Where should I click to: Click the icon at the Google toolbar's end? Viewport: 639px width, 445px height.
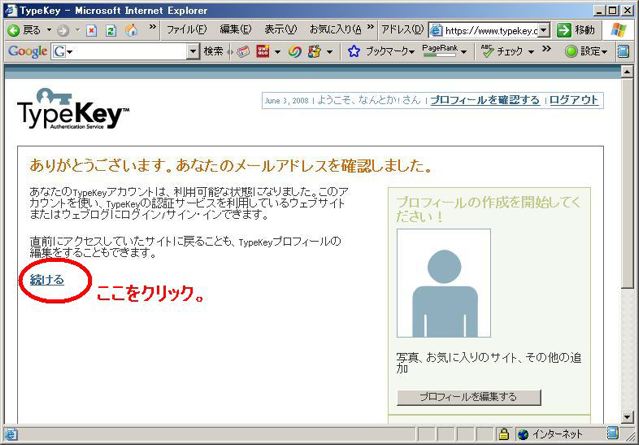[x=623, y=51]
